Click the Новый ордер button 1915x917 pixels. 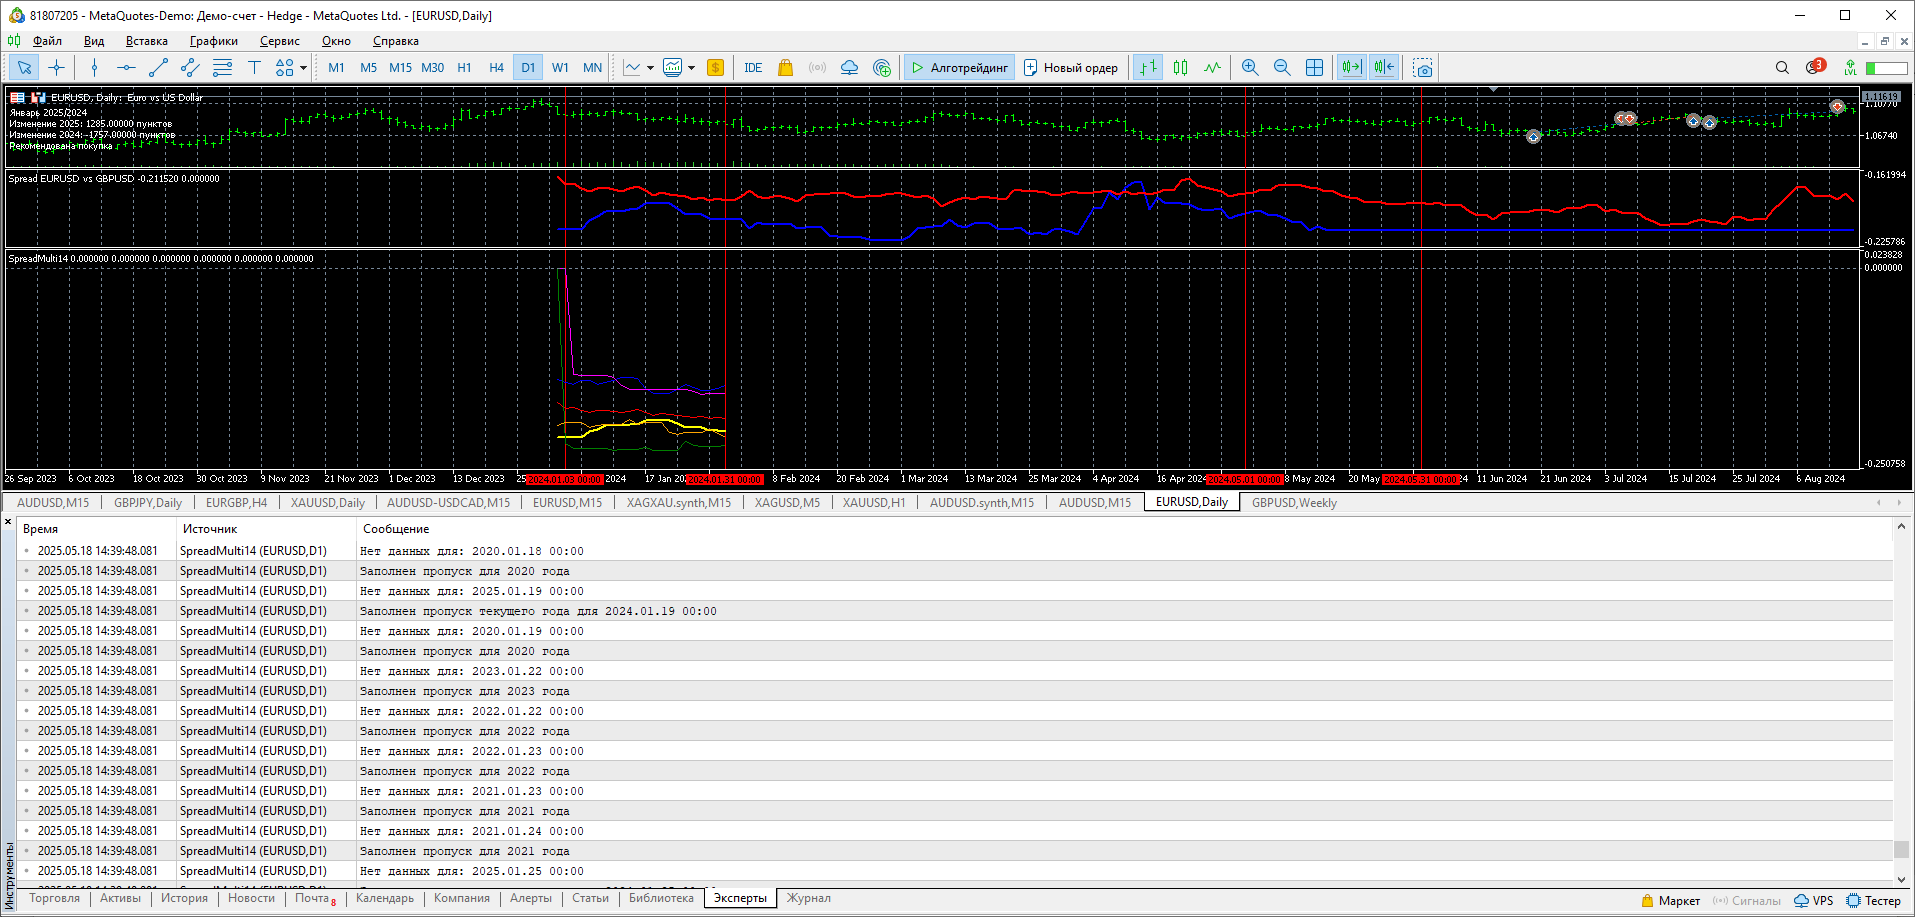[x=1071, y=68]
